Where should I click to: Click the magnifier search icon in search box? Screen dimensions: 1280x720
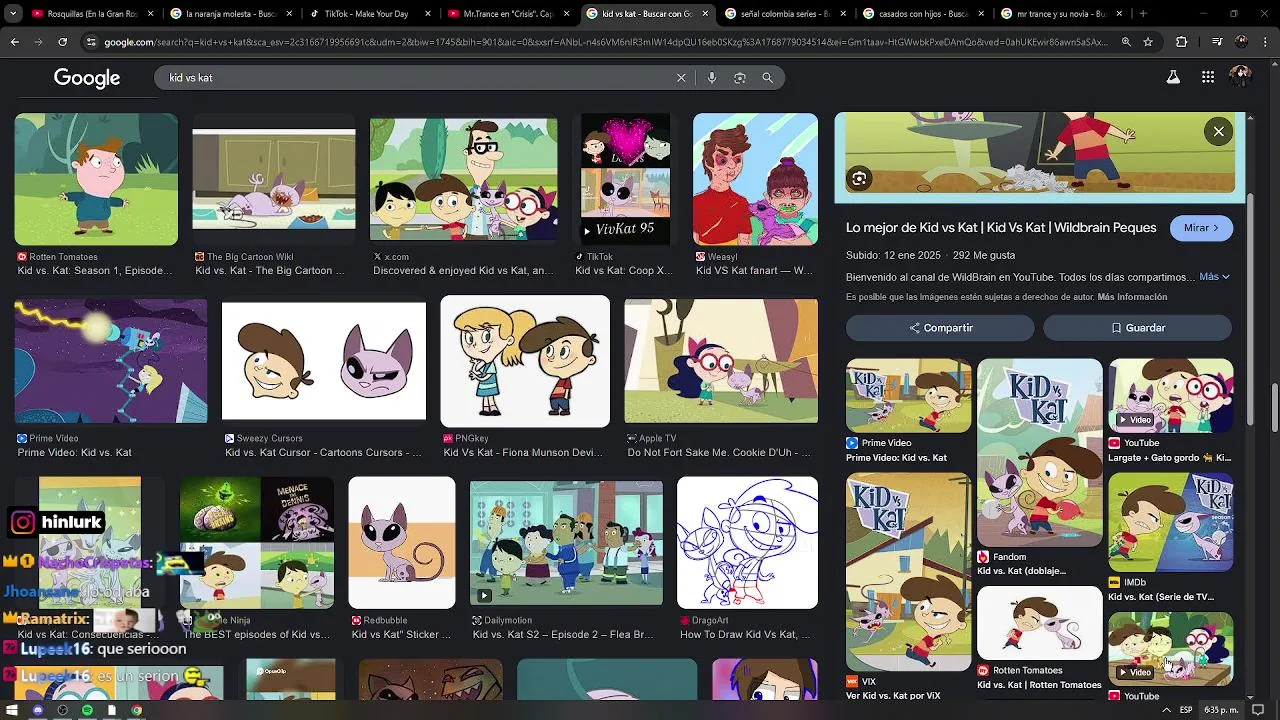tap(768, 78)
